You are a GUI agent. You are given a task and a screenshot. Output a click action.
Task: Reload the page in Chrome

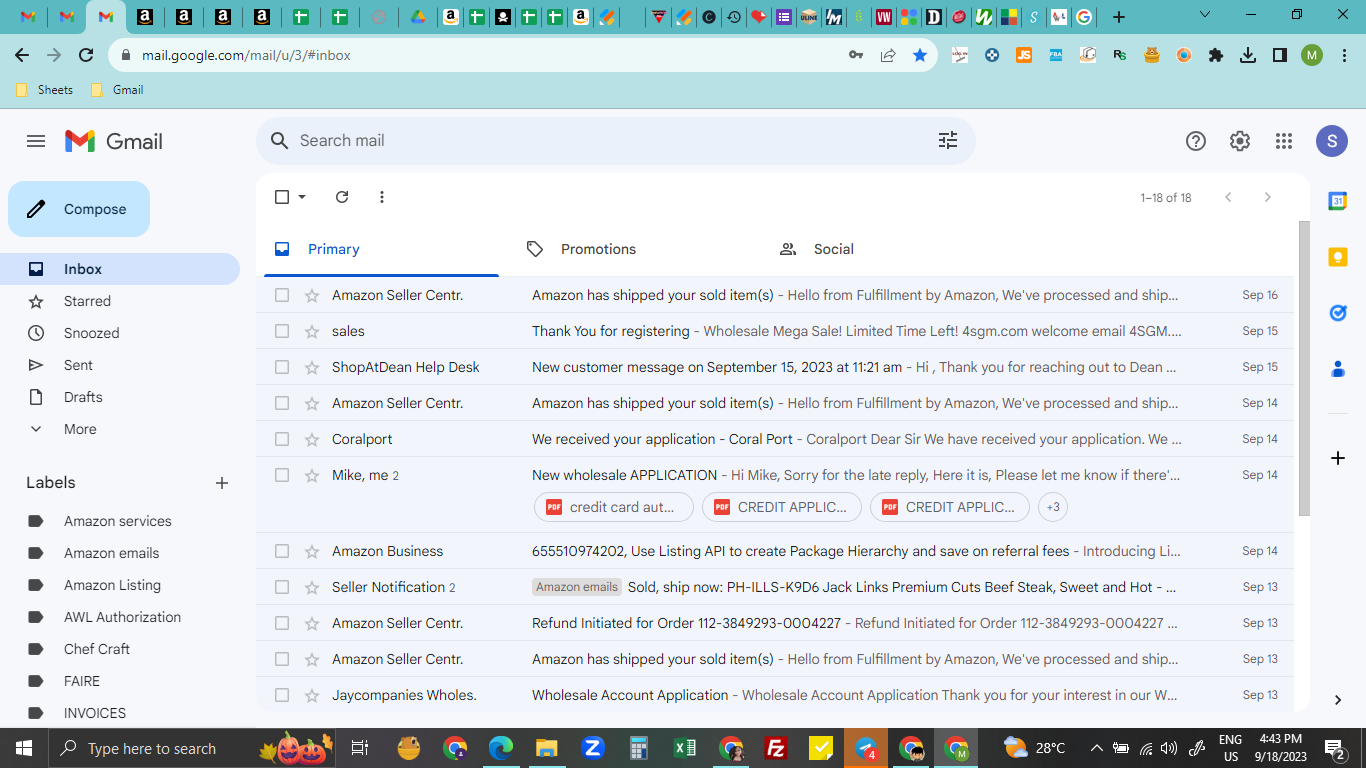[x=86, y=56]
